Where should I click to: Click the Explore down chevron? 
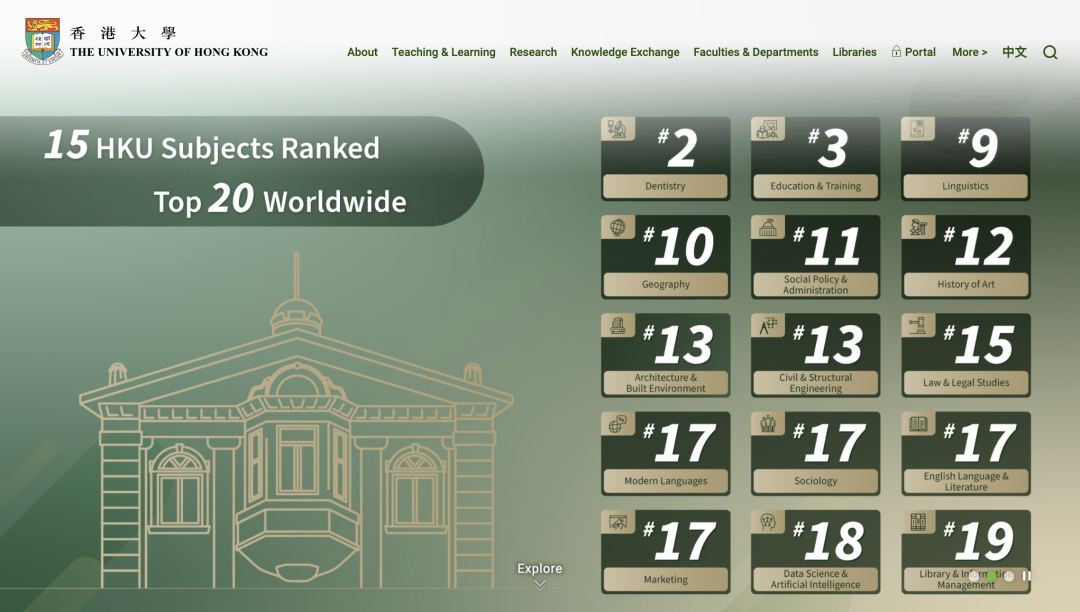point(540,585)
